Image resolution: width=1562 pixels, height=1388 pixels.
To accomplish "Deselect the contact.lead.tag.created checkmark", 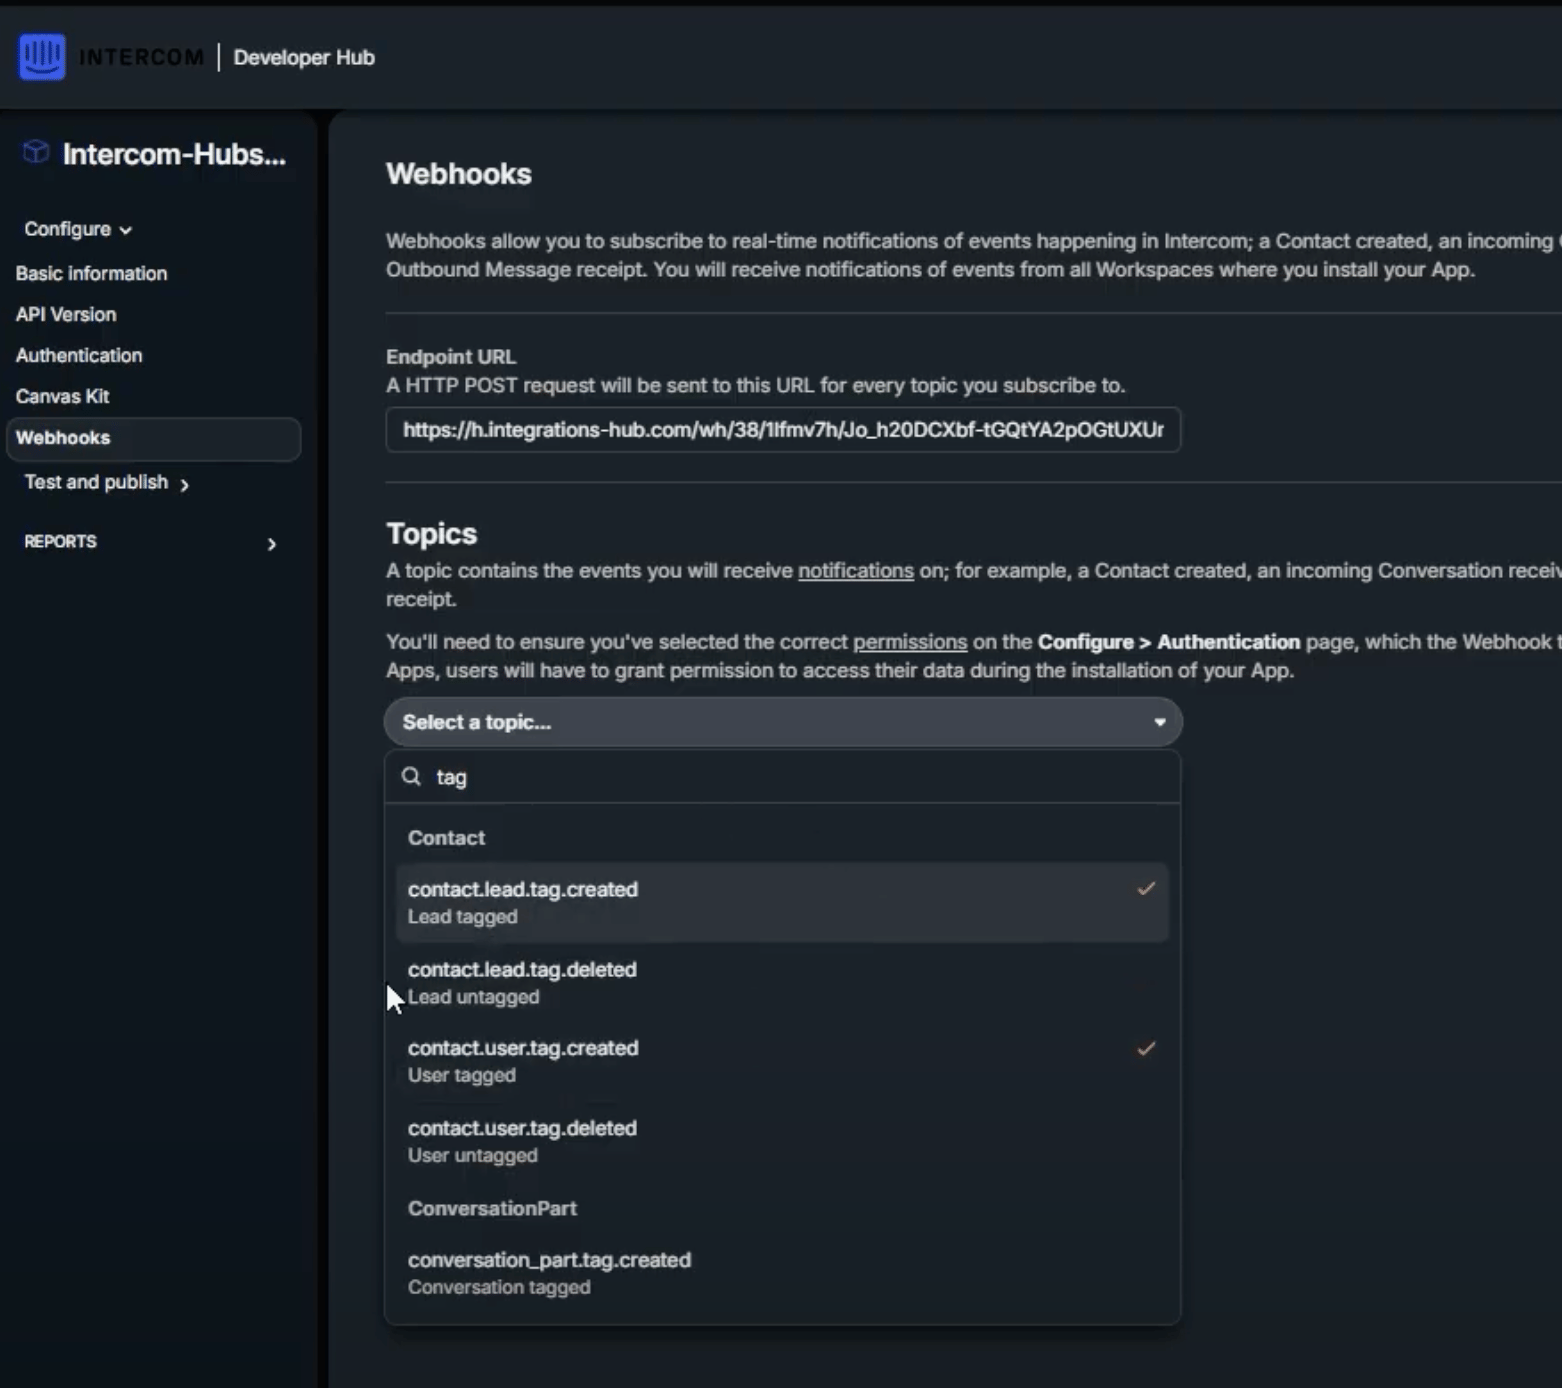I will pyautogui.click(x=1146, y=888).
